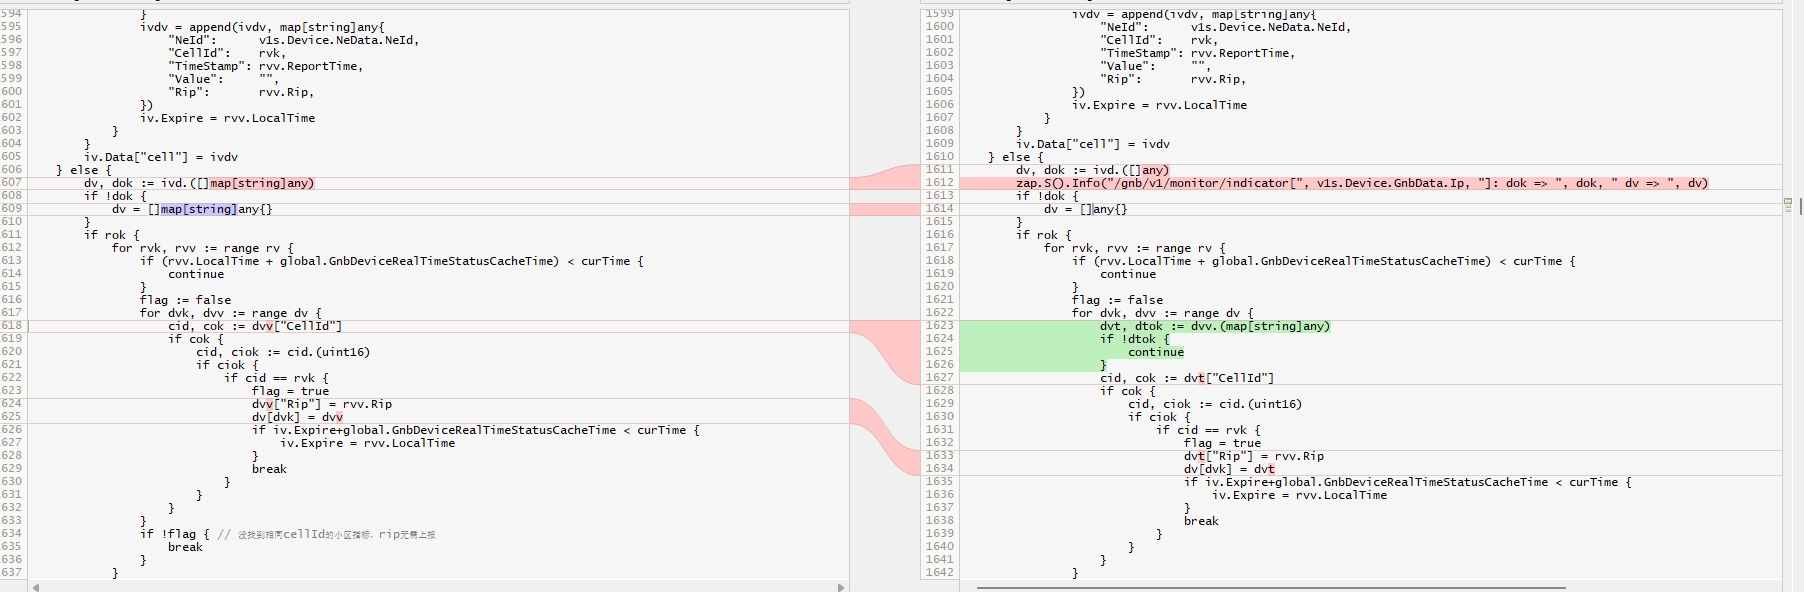Click line number 1634 in right gutter

point(939,469)
